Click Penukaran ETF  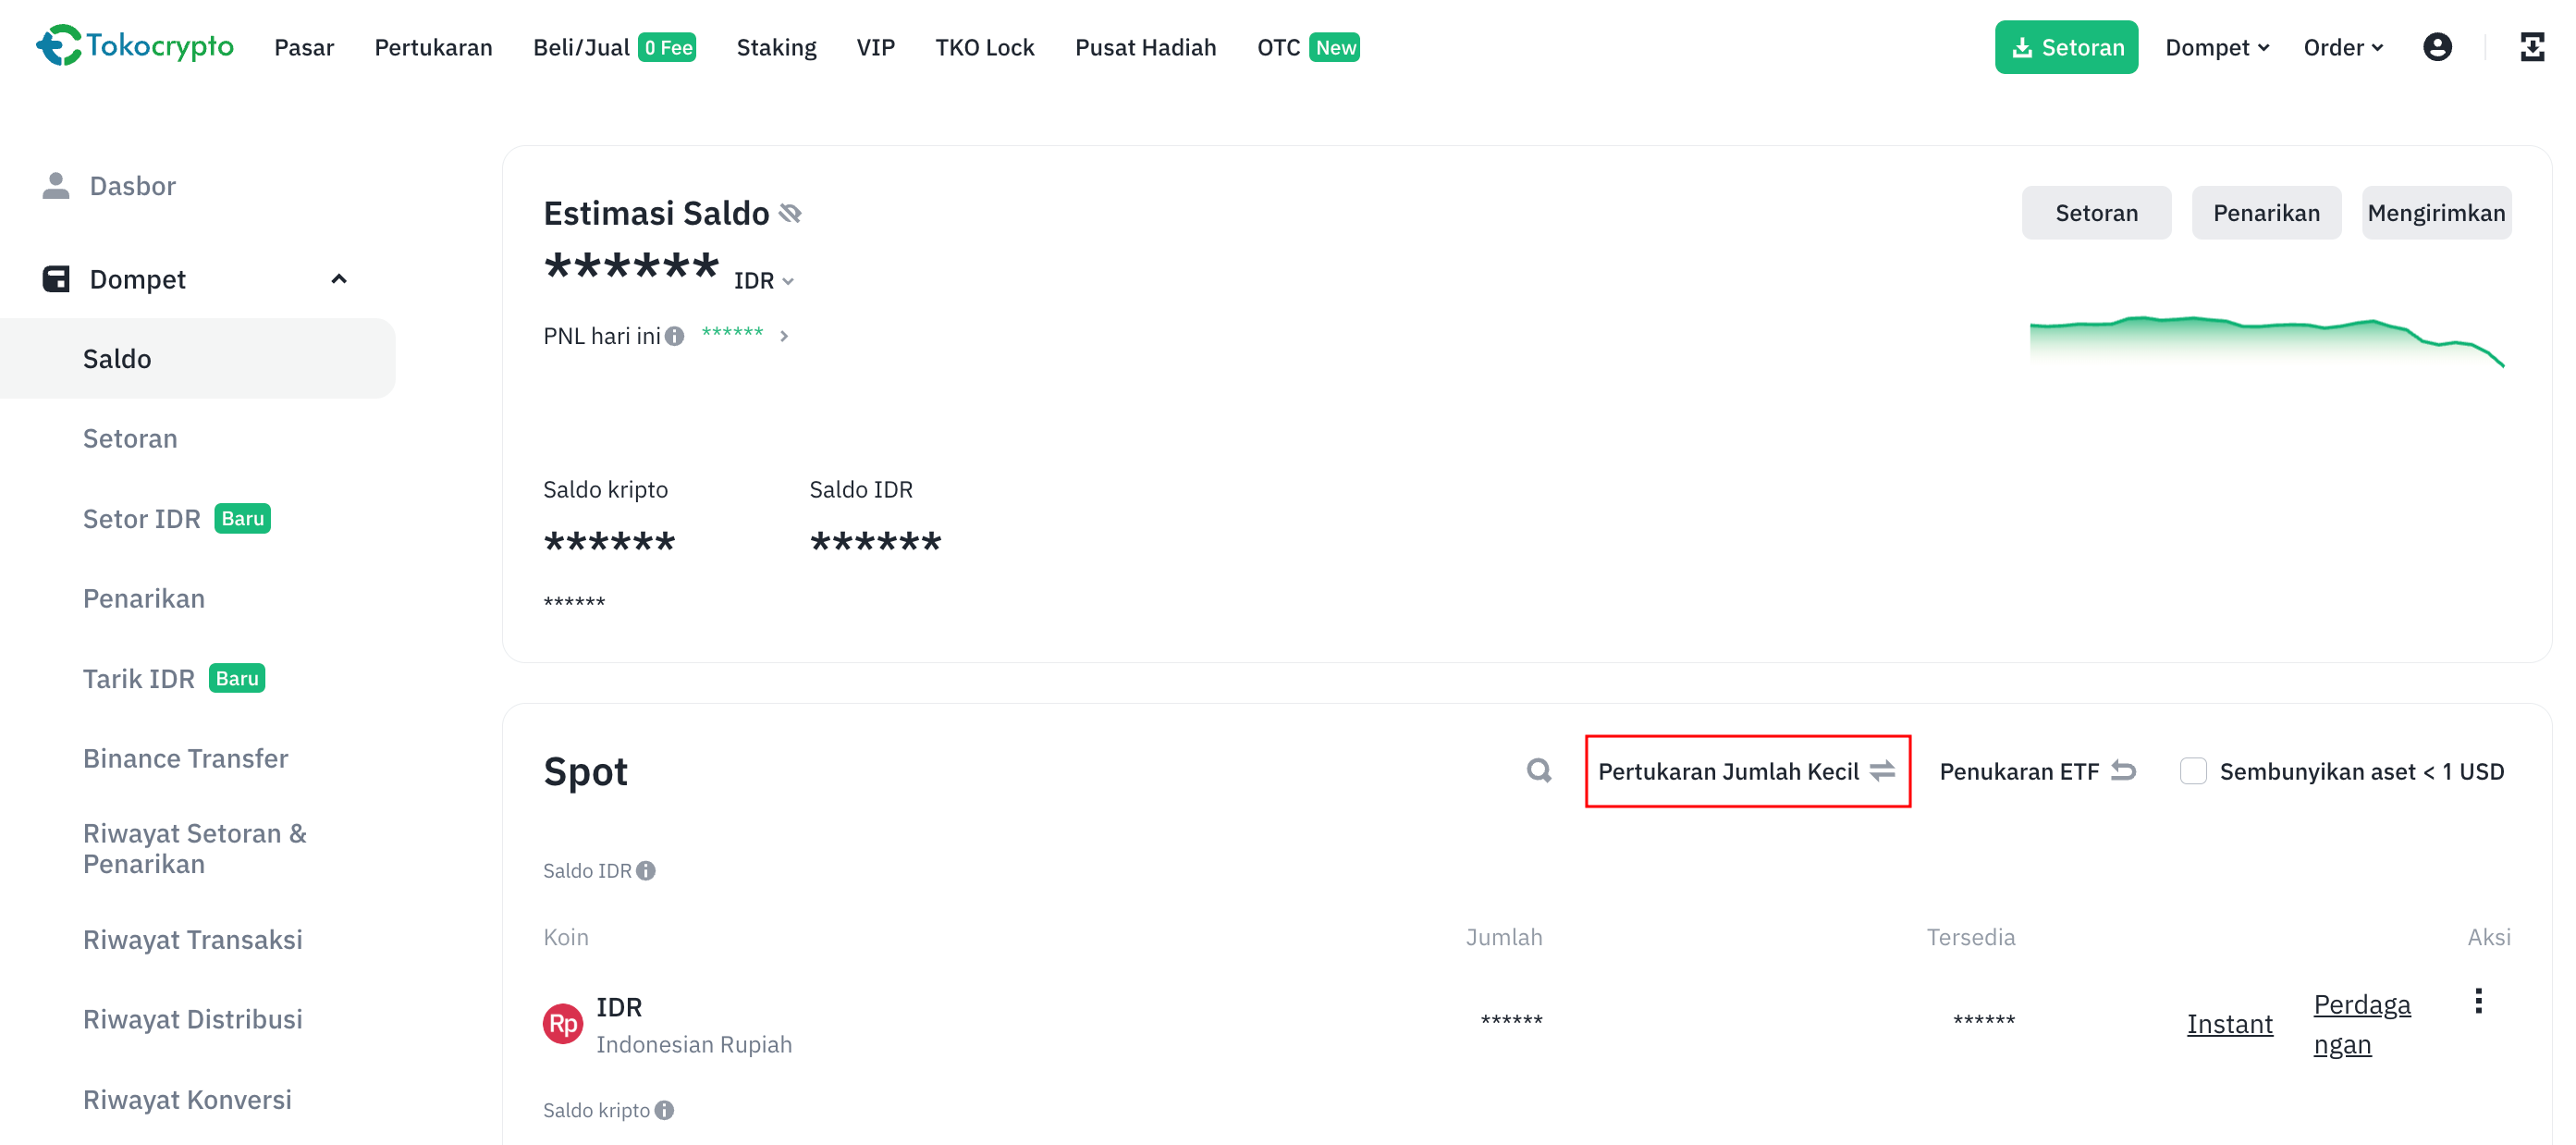(2036, 771)
